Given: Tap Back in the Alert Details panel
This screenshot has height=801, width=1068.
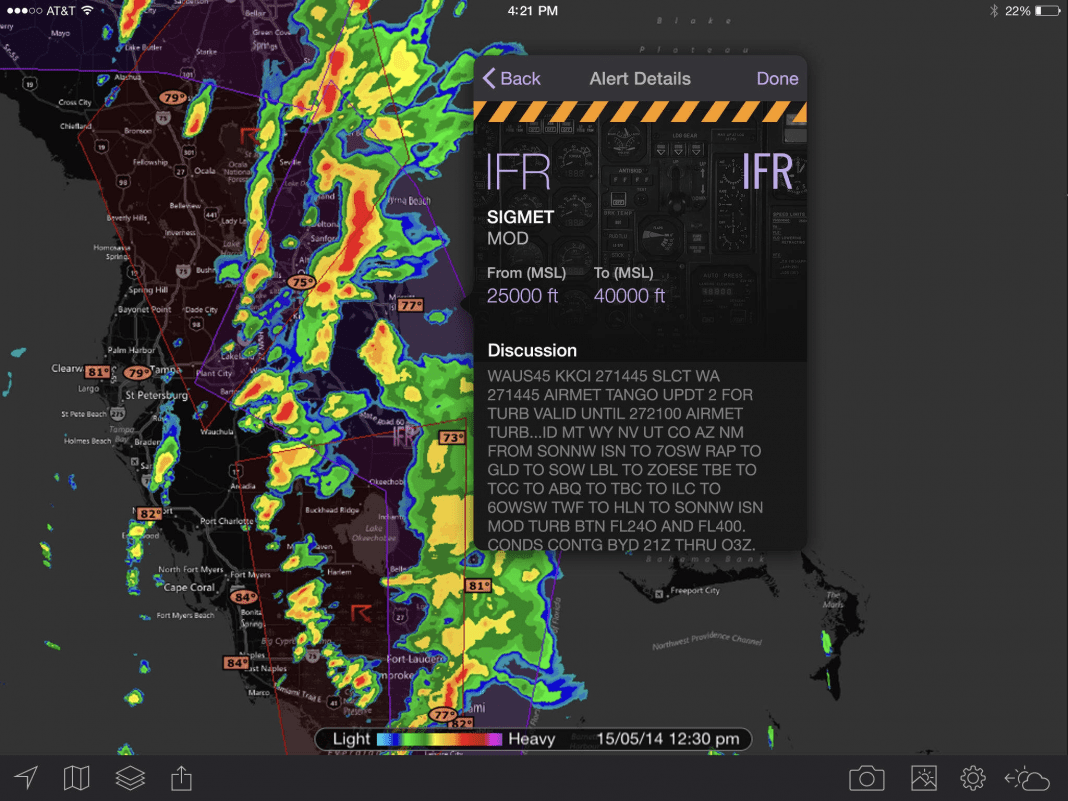Looking at the screenshot, I should (513, 78).
